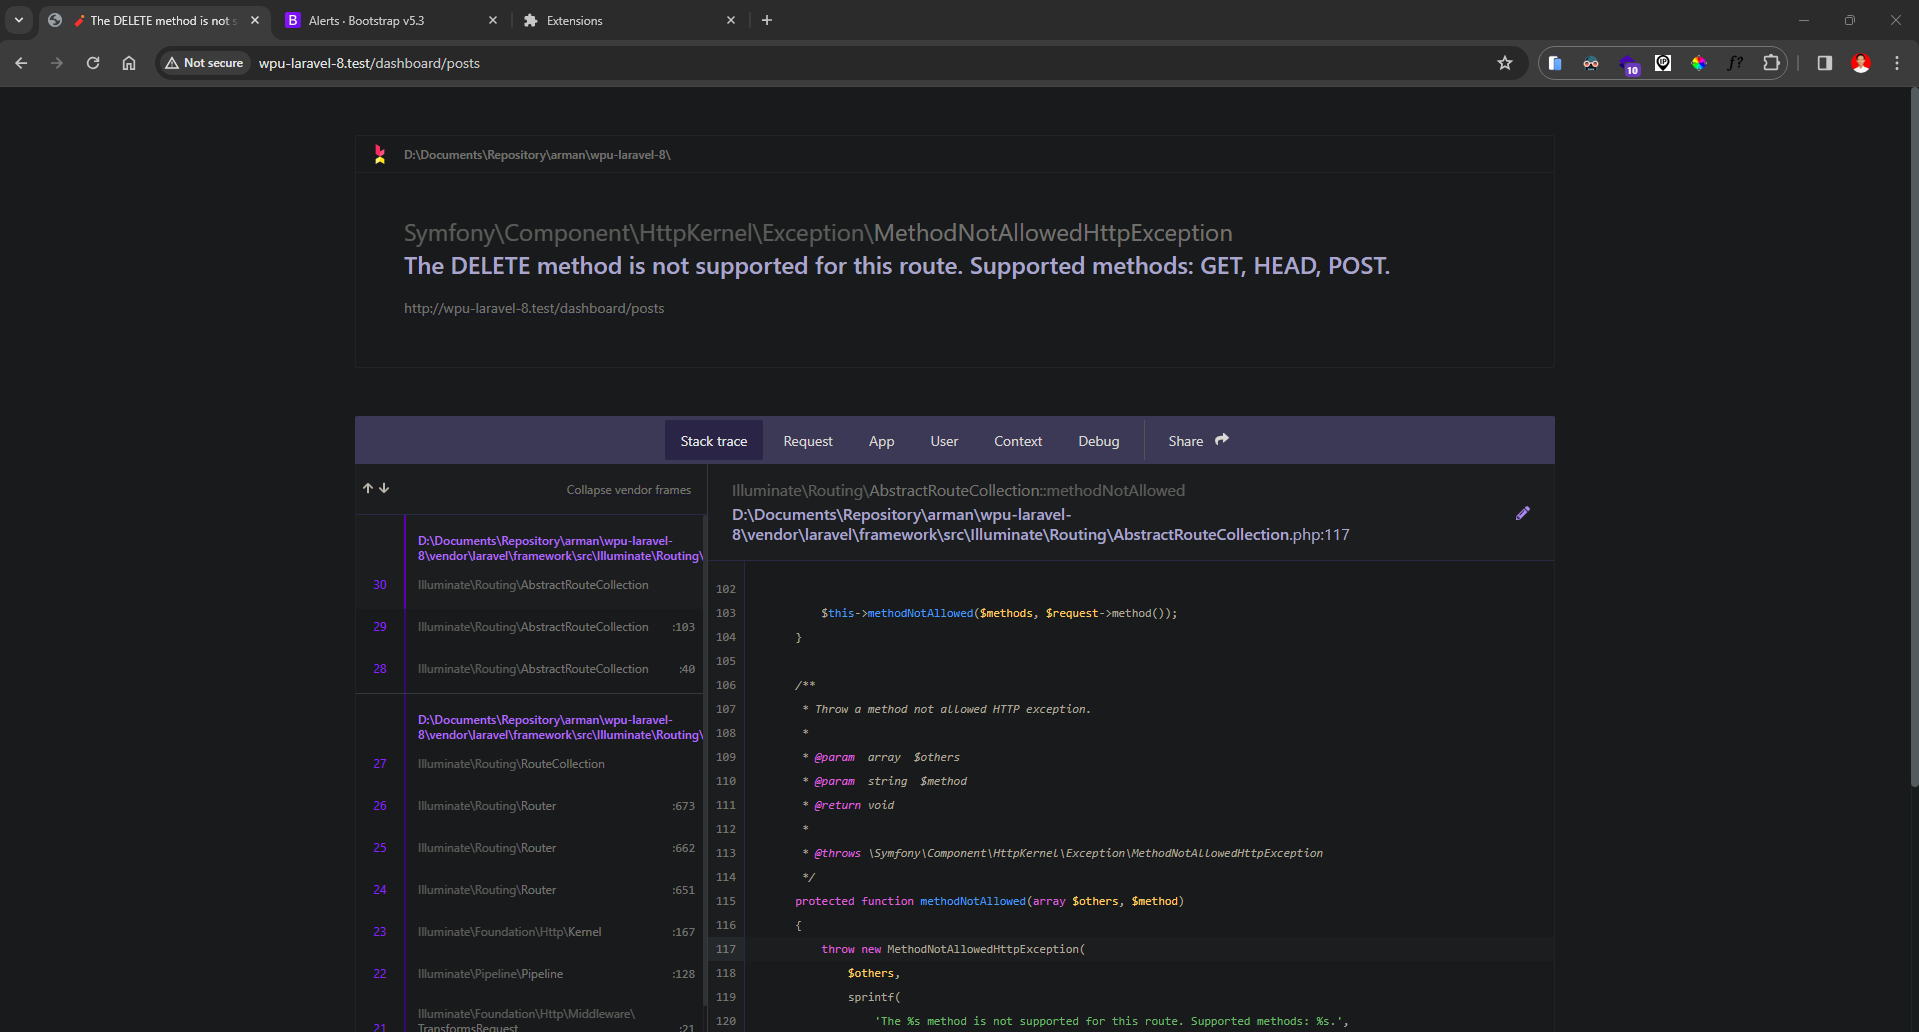Open the Share dropdown
The height and width of the screenshot is (1032, 1919).
(1197, 441)
